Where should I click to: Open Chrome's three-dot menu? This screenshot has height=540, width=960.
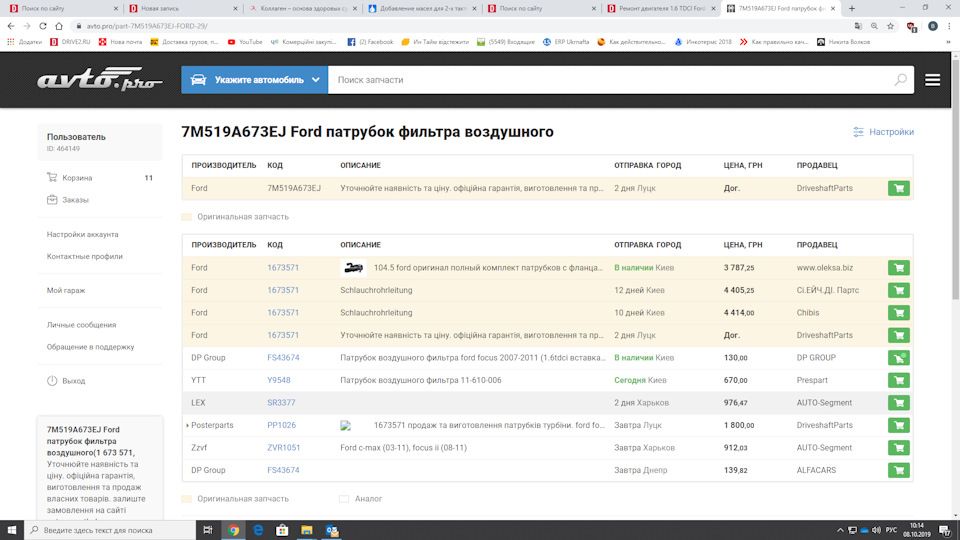949,26
